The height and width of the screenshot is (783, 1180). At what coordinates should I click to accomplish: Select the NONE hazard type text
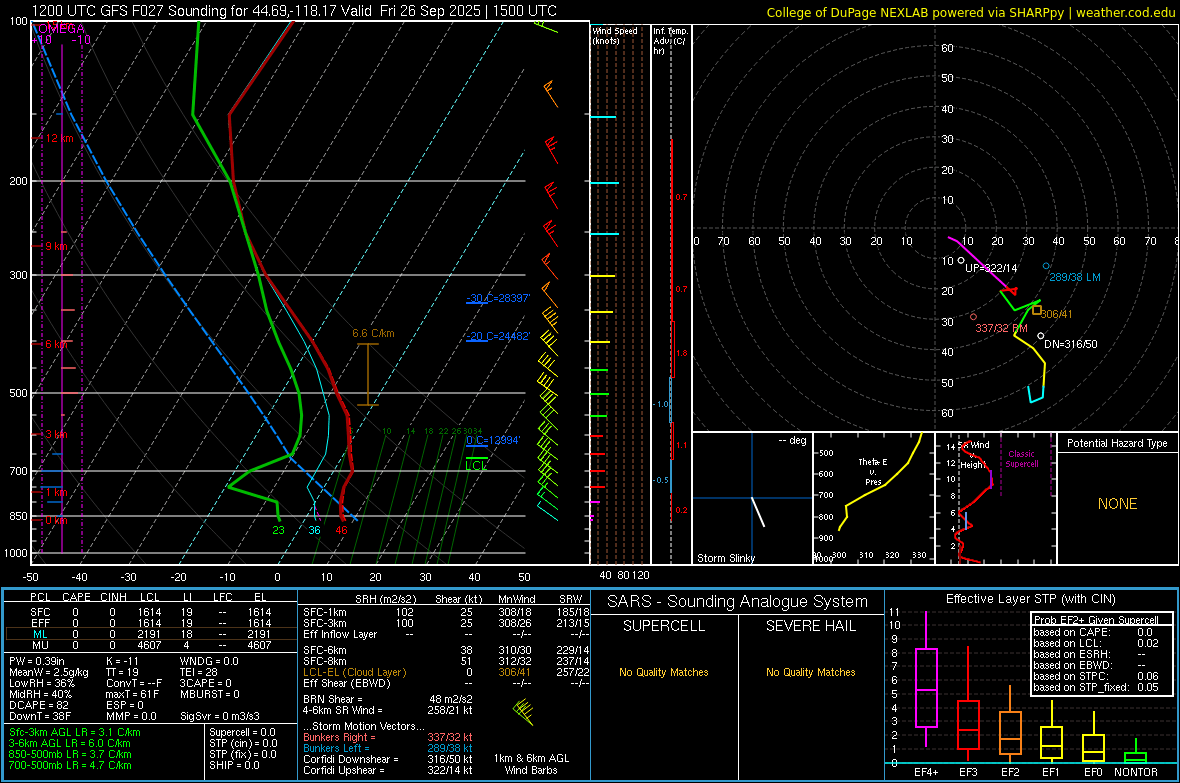1118,504
